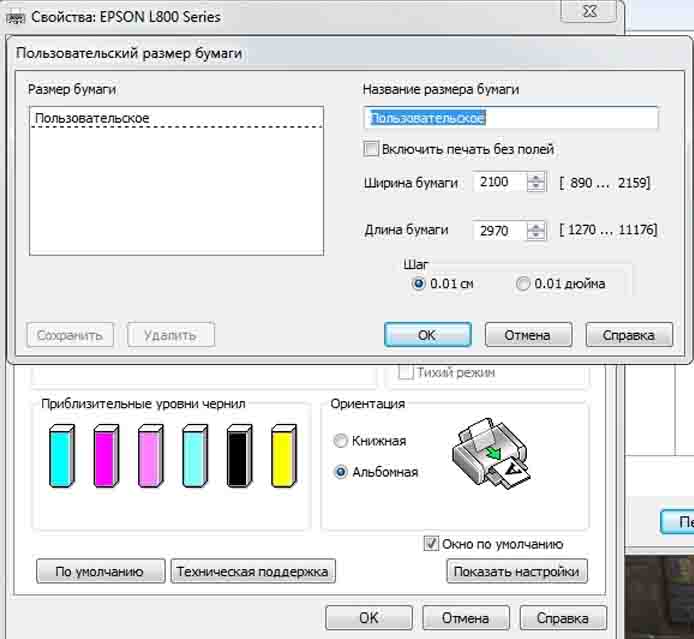
Task: Increase paper length with the up arrow
Action: click(x=536, y=226)
